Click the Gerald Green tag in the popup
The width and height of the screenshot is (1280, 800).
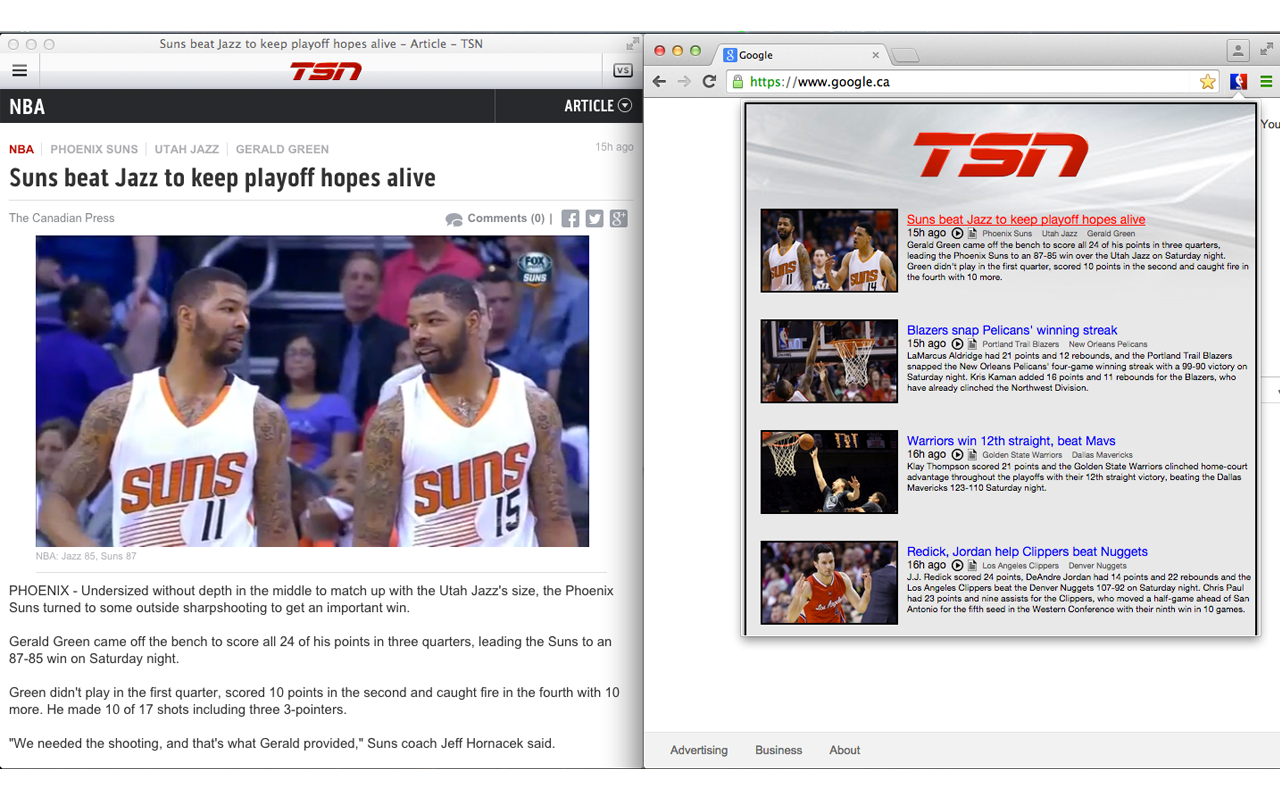[x=1111, y=234]
